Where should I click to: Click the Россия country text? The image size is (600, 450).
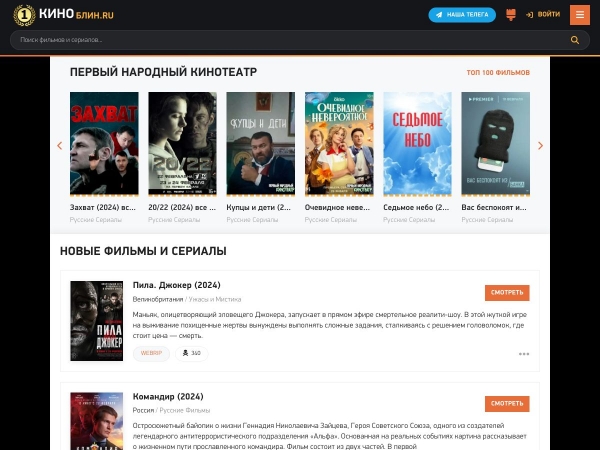[x=143, y=410]
